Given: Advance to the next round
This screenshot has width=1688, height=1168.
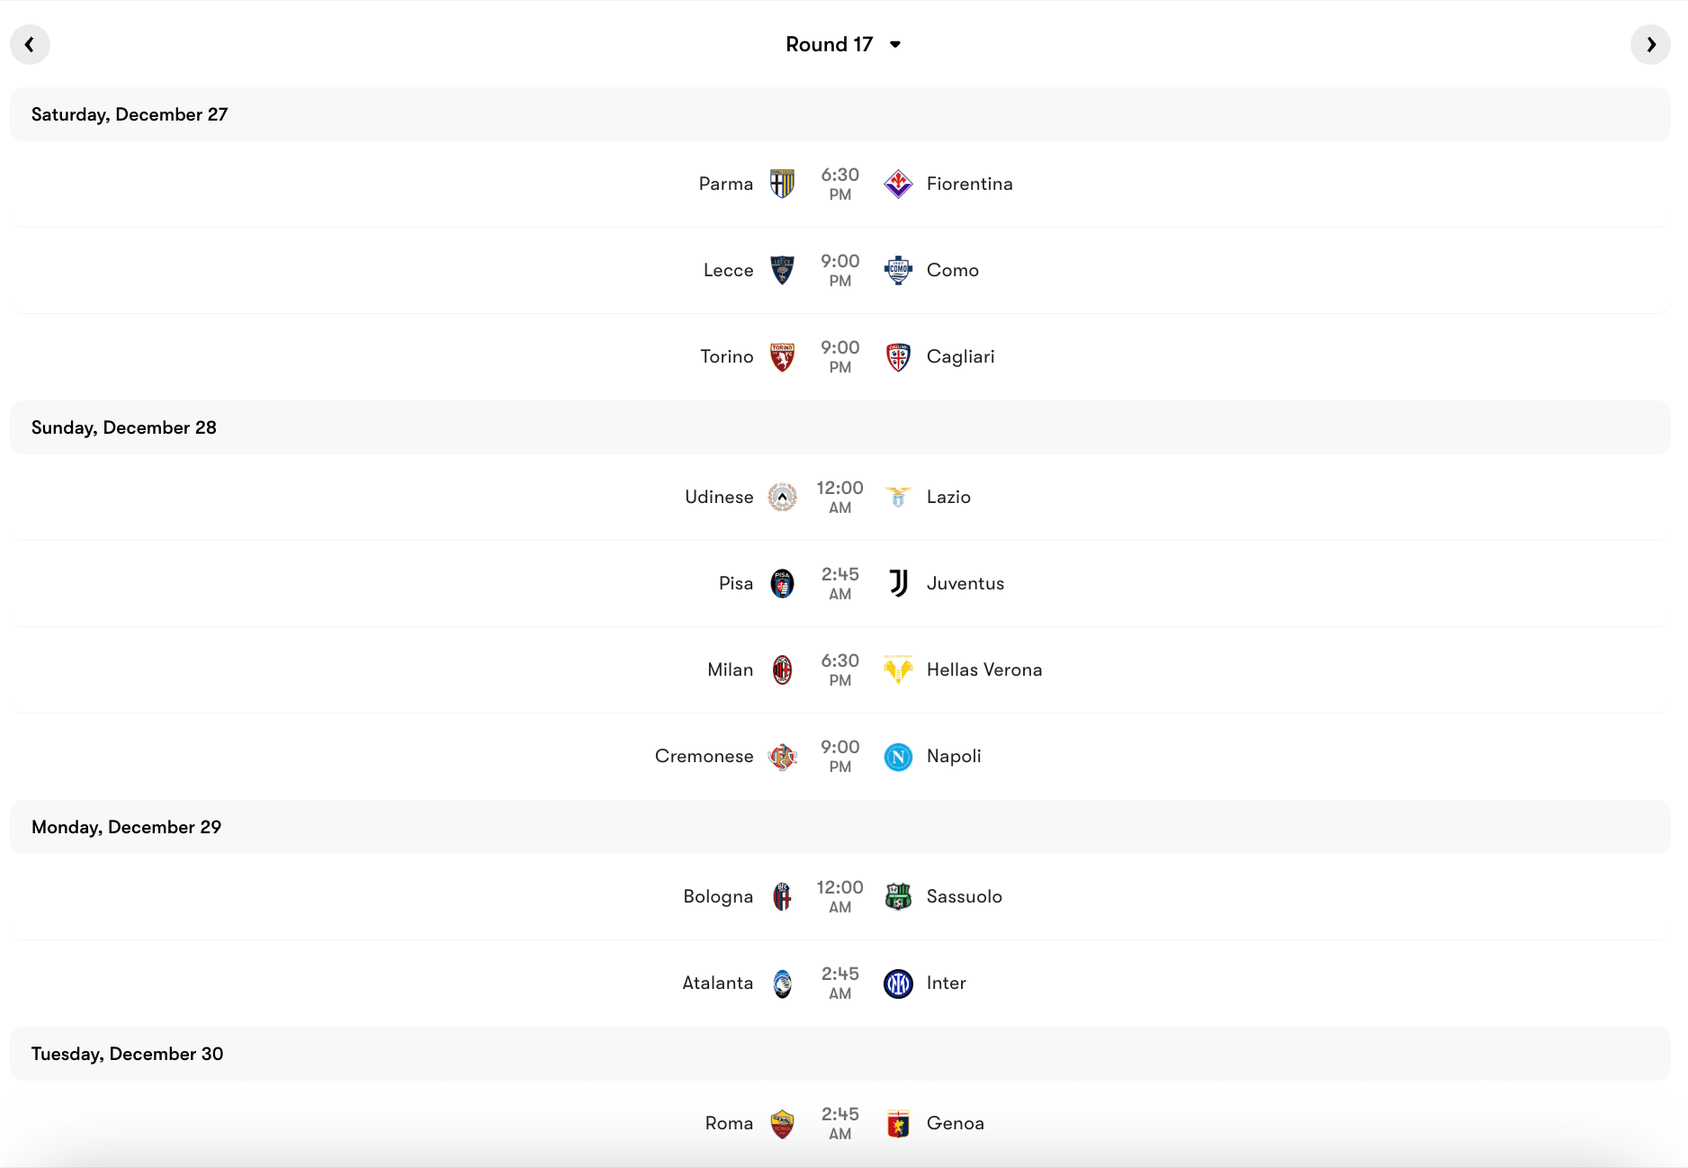Looking at the screenshot, I should click(1652, 44).
